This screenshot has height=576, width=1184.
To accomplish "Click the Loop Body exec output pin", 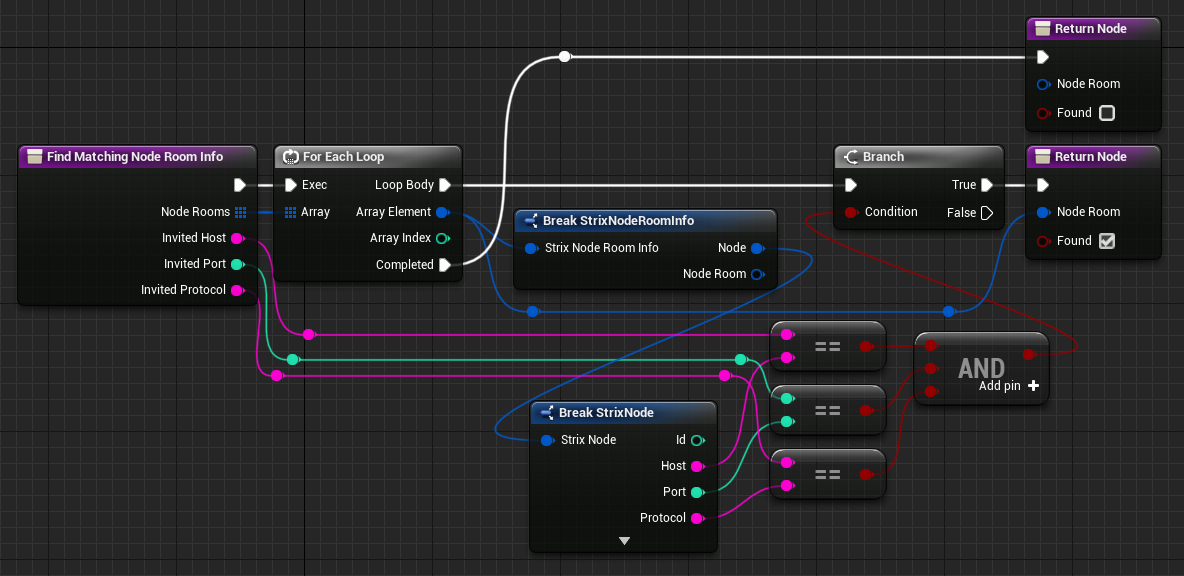I will (x=444, y=185).
